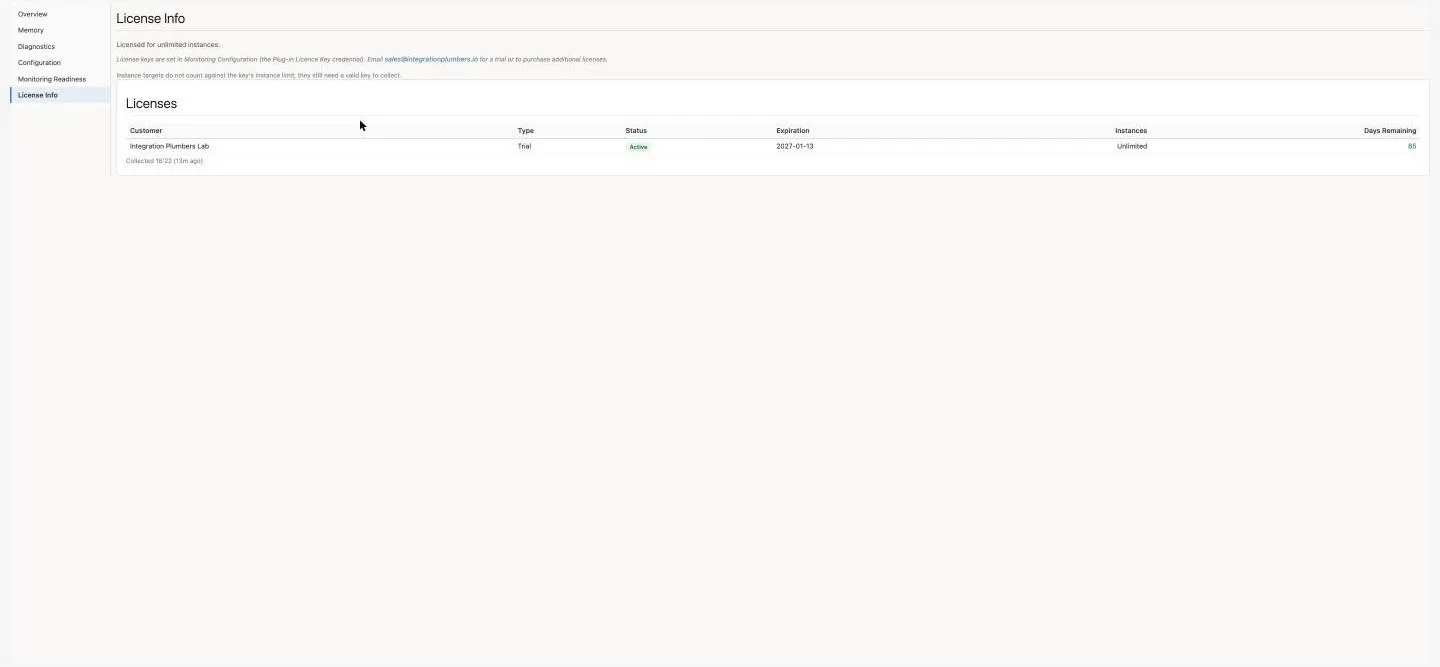
Task: Click the 2027-01-13 expiration date
Action: (795, 146)
